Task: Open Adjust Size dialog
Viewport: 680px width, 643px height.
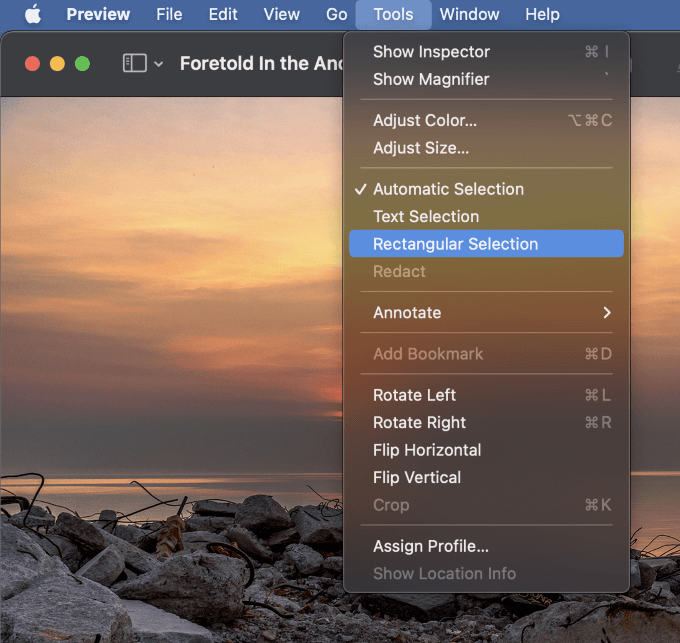Action: tap(486, 148)
